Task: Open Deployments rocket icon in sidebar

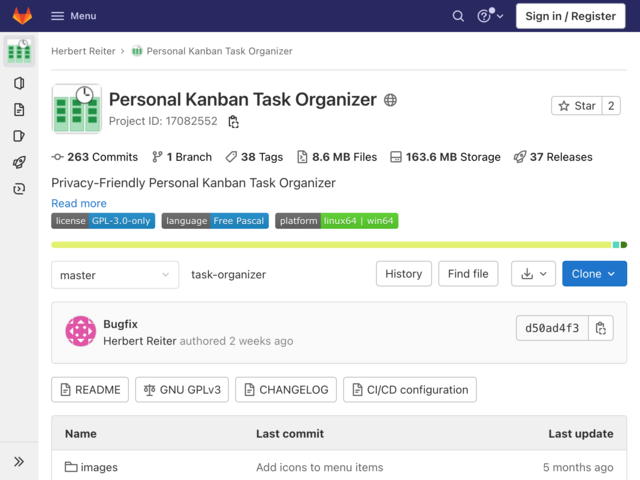Action: (19, 162)
